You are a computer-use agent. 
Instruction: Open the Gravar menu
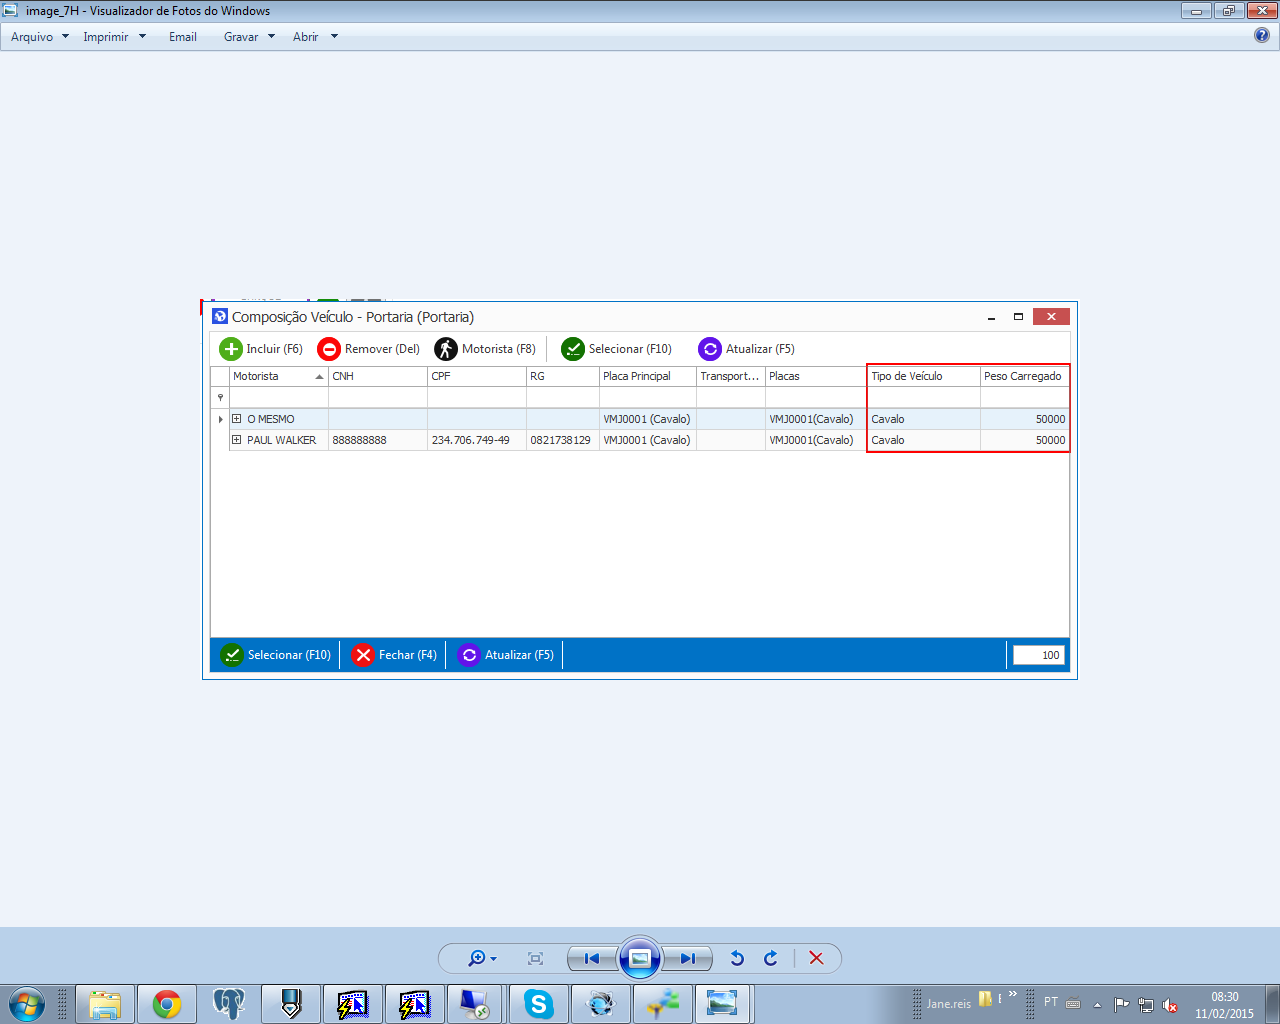[x=249, y=37]
